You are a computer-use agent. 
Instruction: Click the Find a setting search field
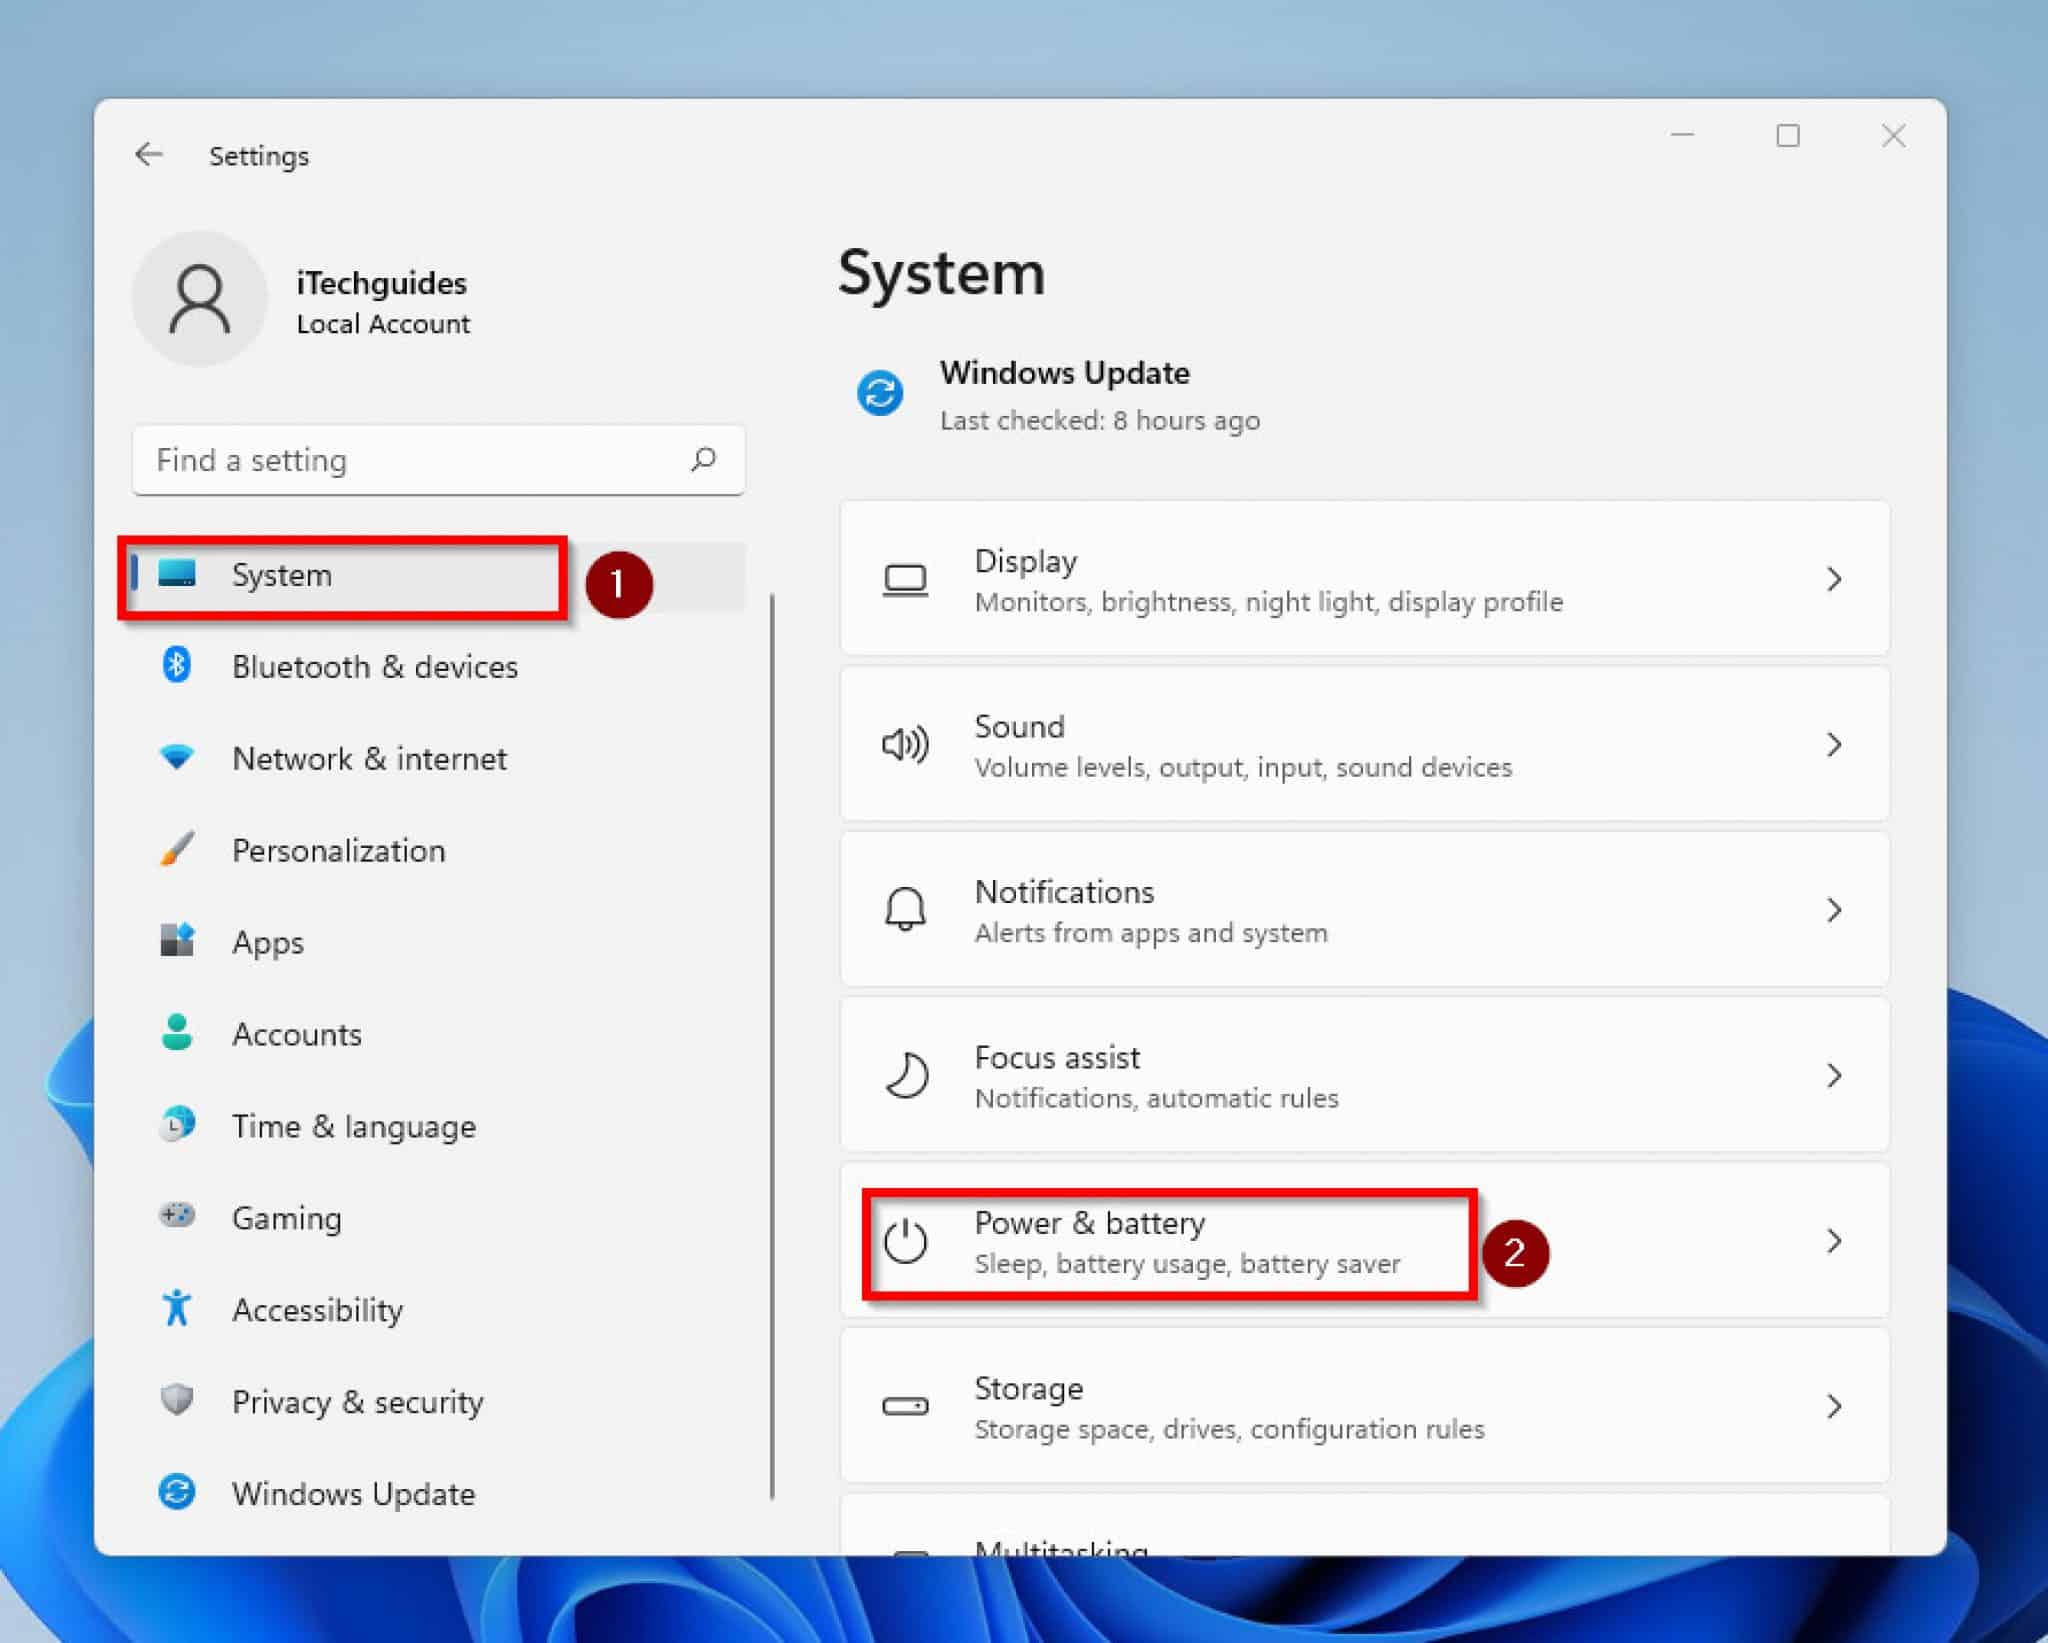(437, 460)
